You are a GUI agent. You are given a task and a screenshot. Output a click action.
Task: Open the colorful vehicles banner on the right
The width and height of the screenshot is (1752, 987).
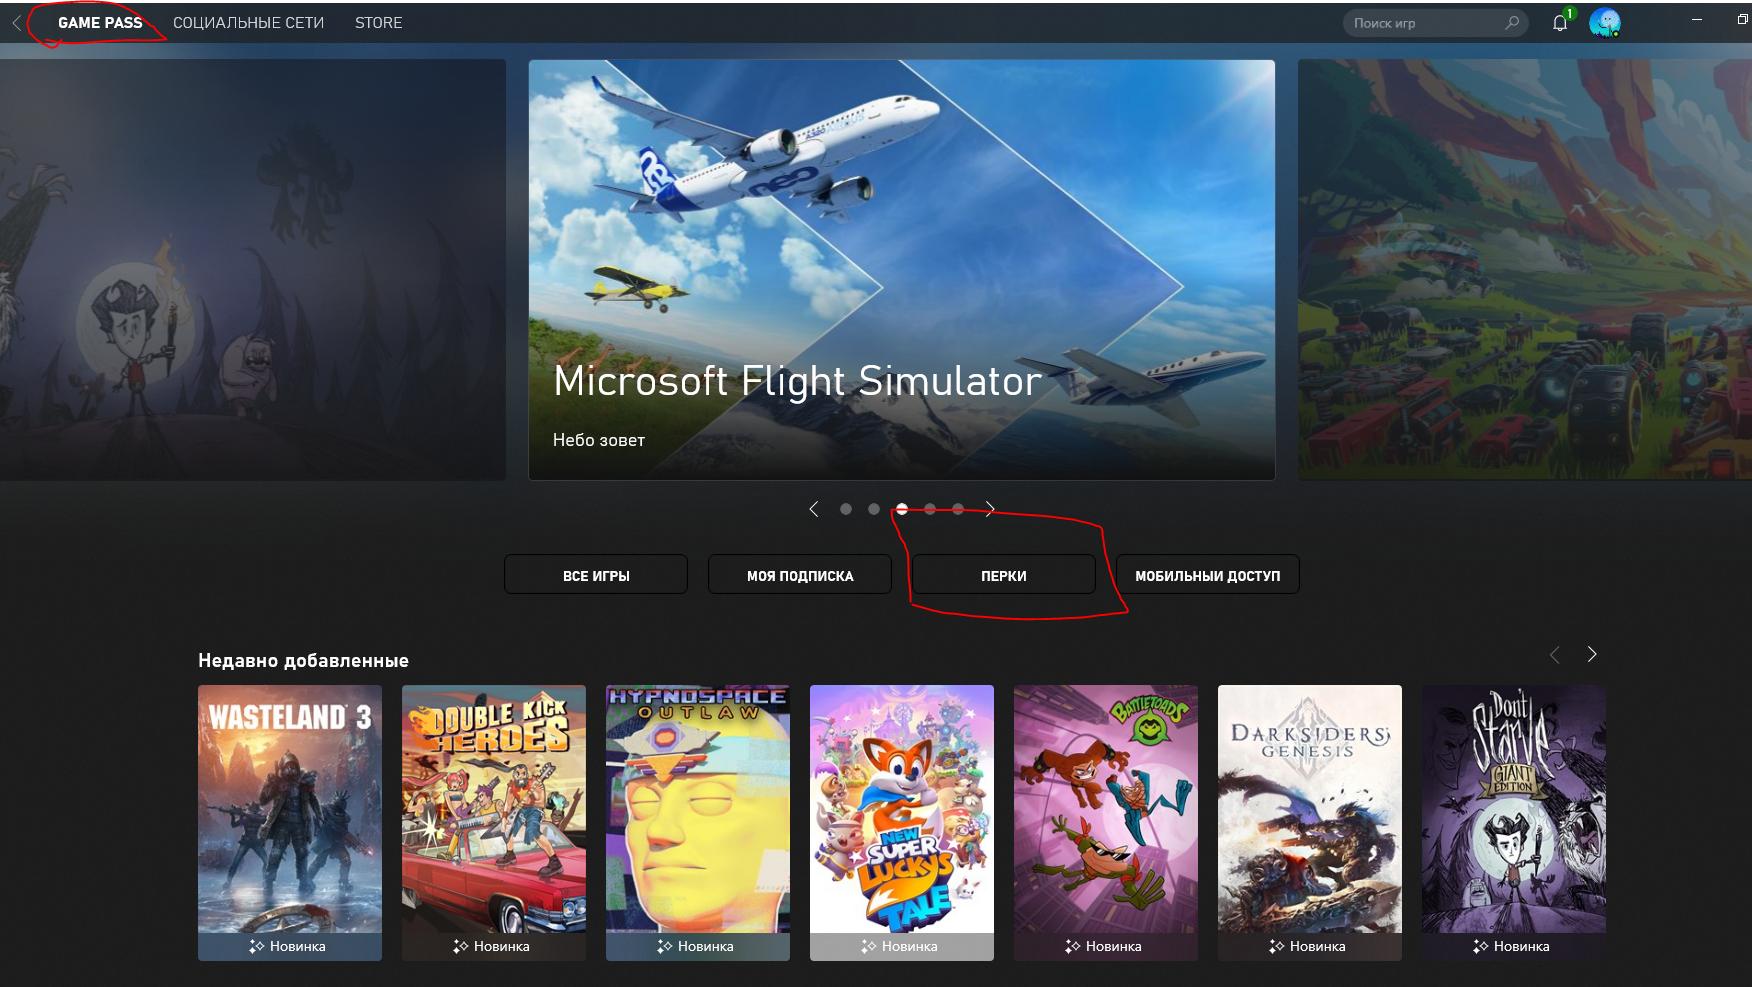[x=1525, y=270]
